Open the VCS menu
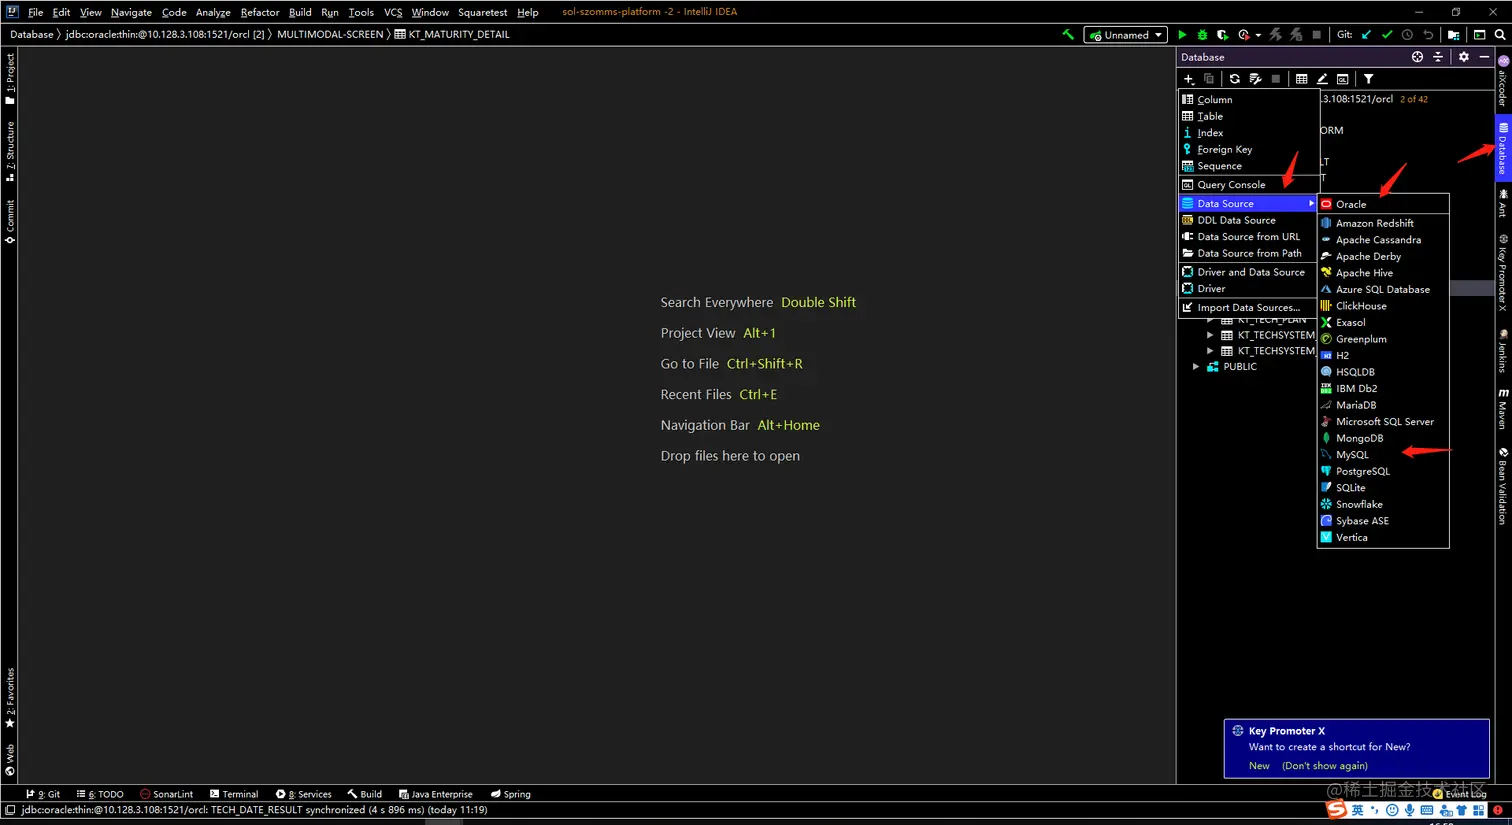The image size is (1512, 825). (393, 12)
